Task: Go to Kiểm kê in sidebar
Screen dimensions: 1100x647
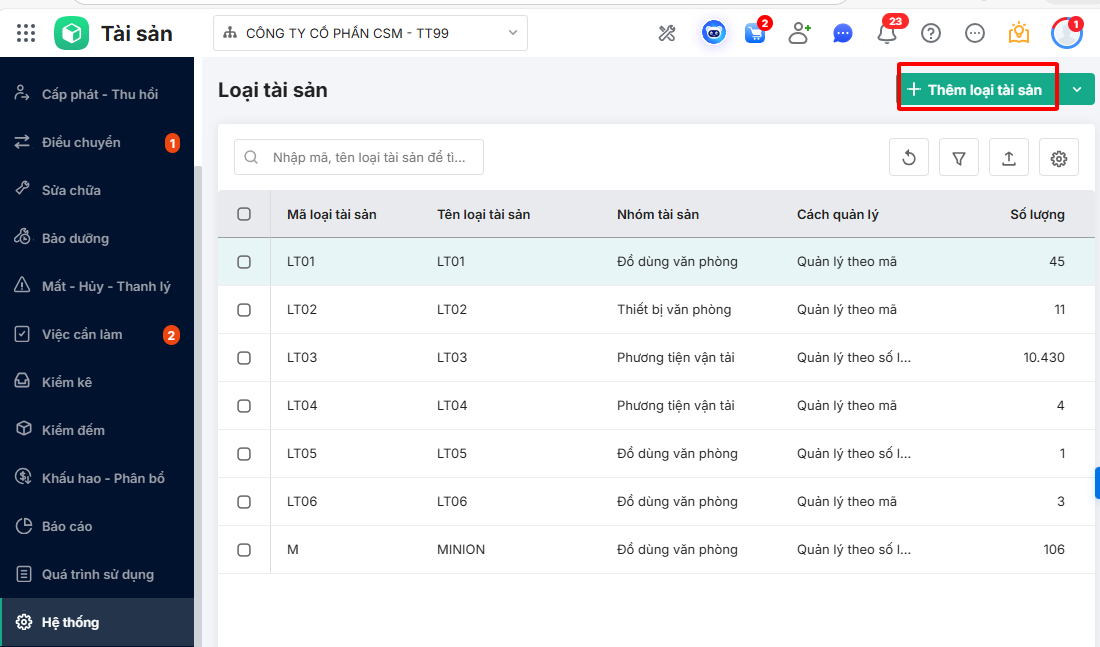Action: 67,382
